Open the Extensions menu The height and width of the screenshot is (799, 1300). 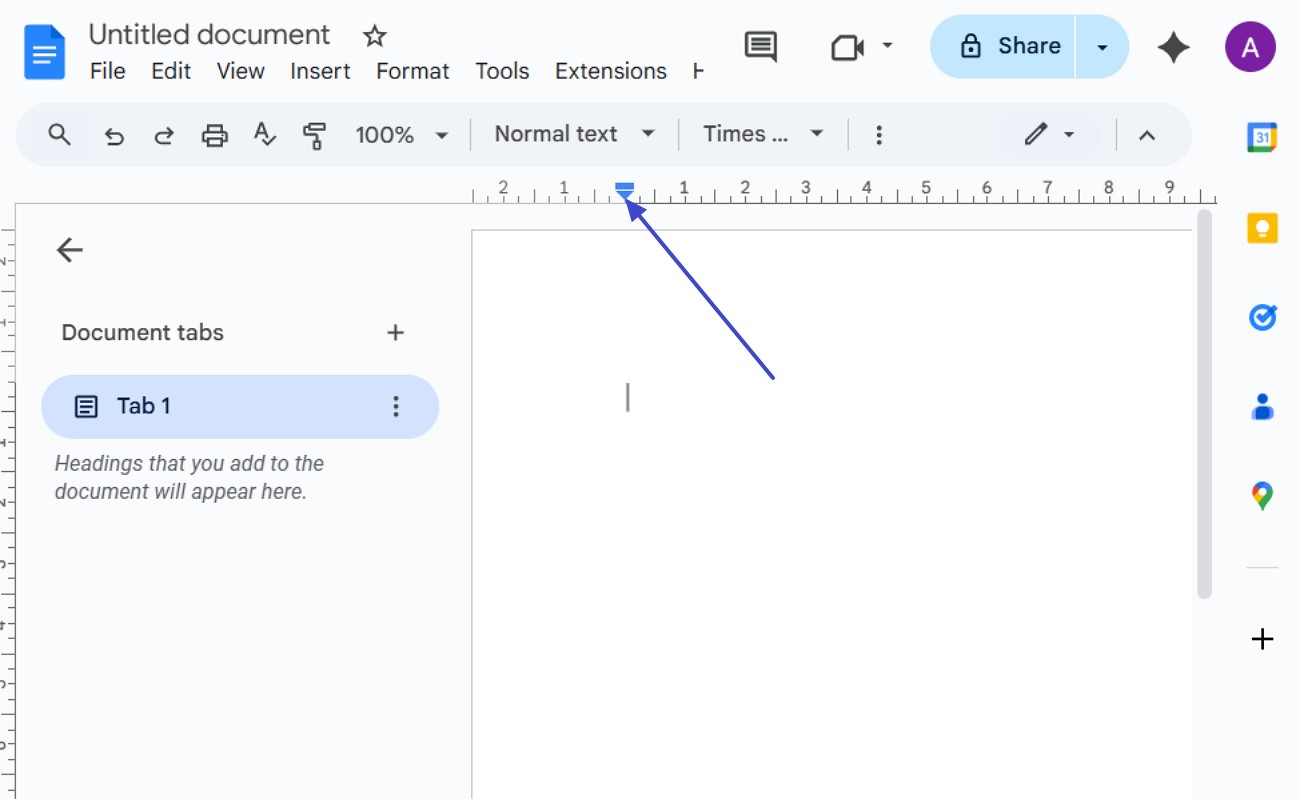(x=611, y=71)
